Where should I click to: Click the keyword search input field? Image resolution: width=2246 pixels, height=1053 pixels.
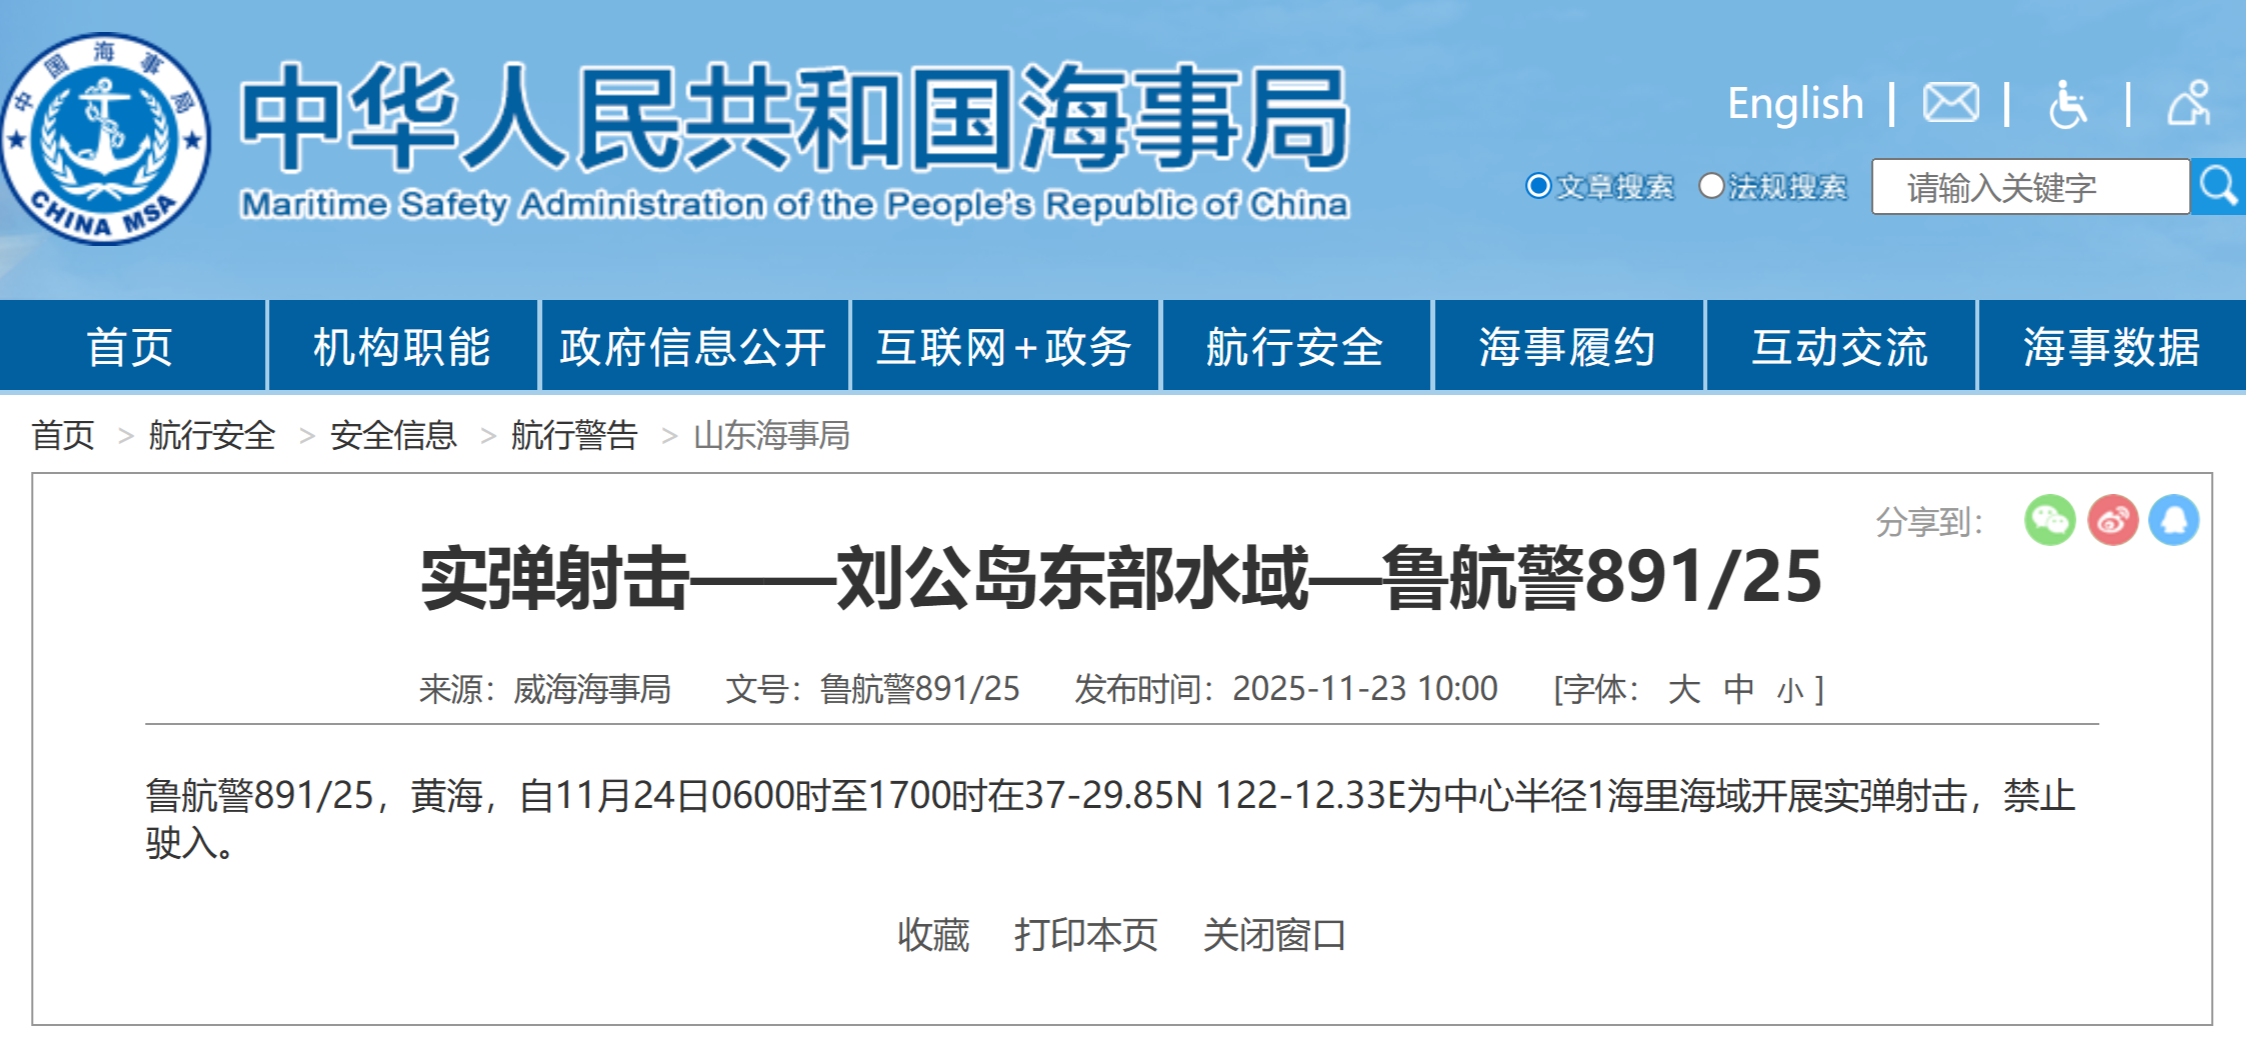tap(2029, 187)
